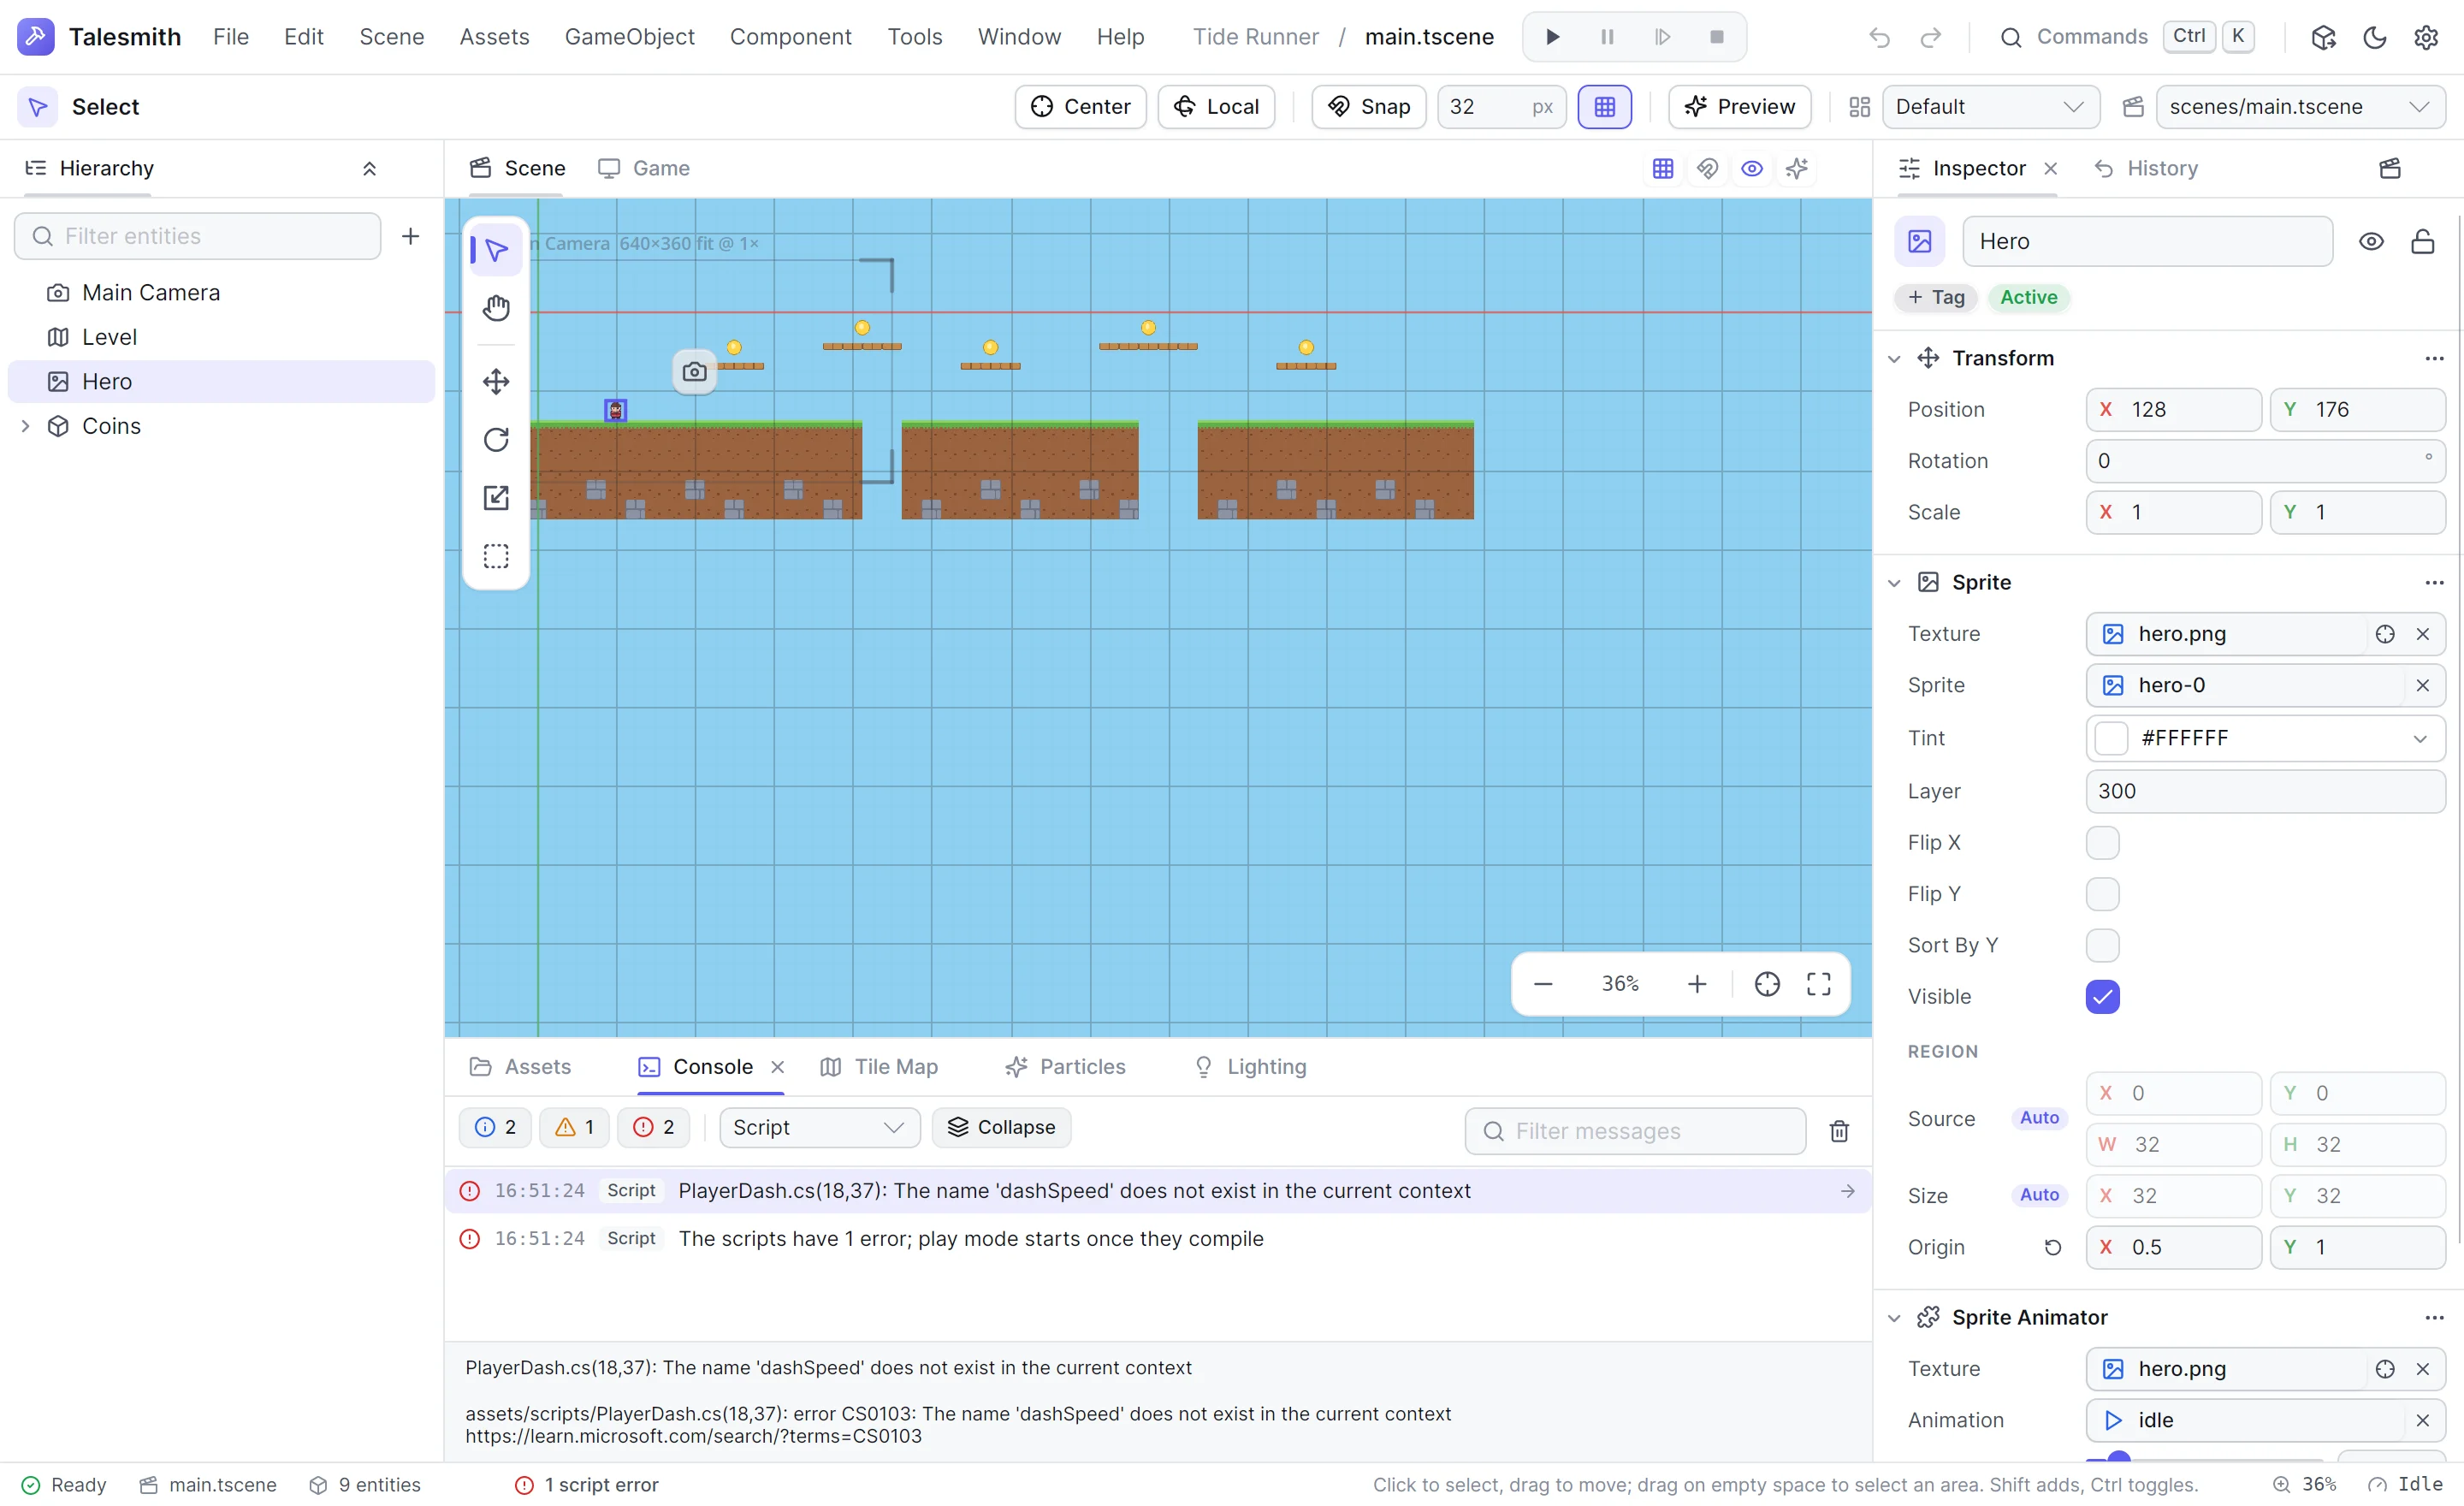Switch to the History tab
This screenshot has width=2464, height=1506.
pyautogui.click(x=2146, y=168)
